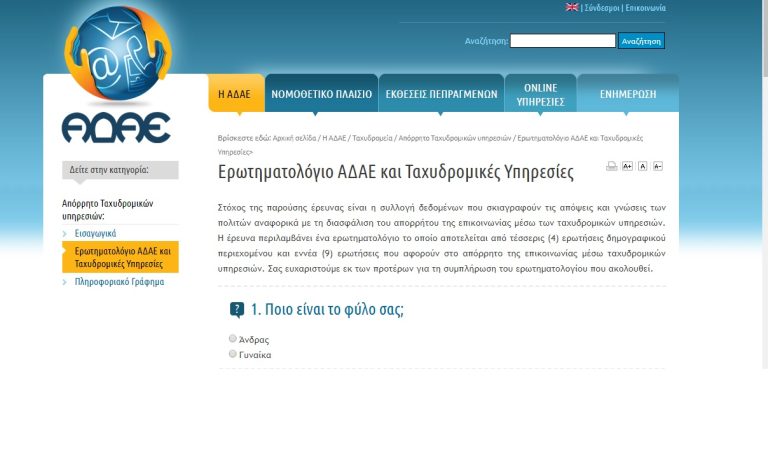This screenshot has width=768, height=449.
Task: Click the print page icon
Action: pyautogui.click(x=611, y=166)
